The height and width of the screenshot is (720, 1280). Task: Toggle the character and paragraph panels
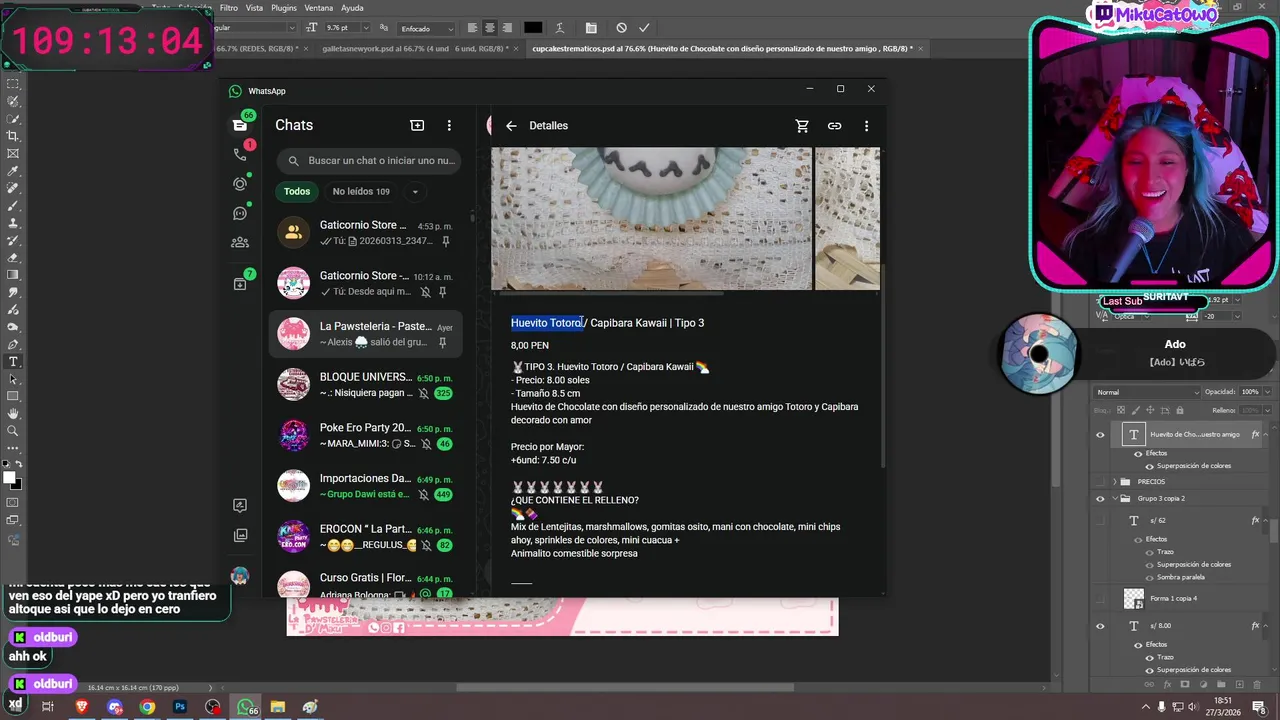(591, 28)
